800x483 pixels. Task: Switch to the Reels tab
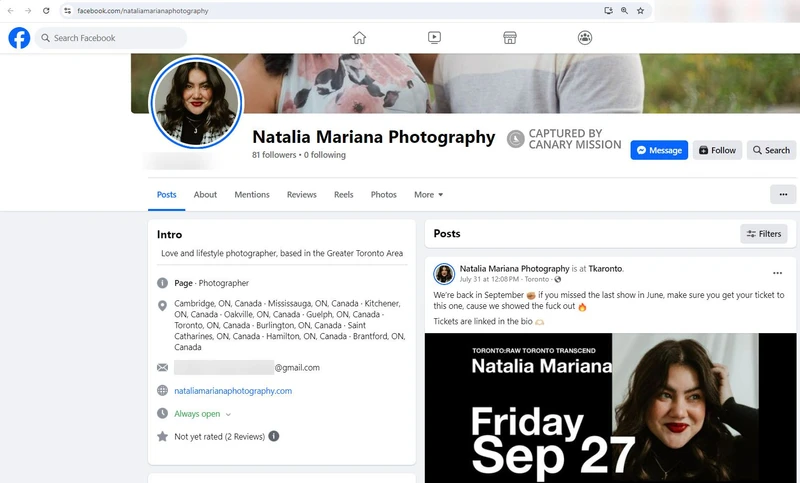(343, 194)
